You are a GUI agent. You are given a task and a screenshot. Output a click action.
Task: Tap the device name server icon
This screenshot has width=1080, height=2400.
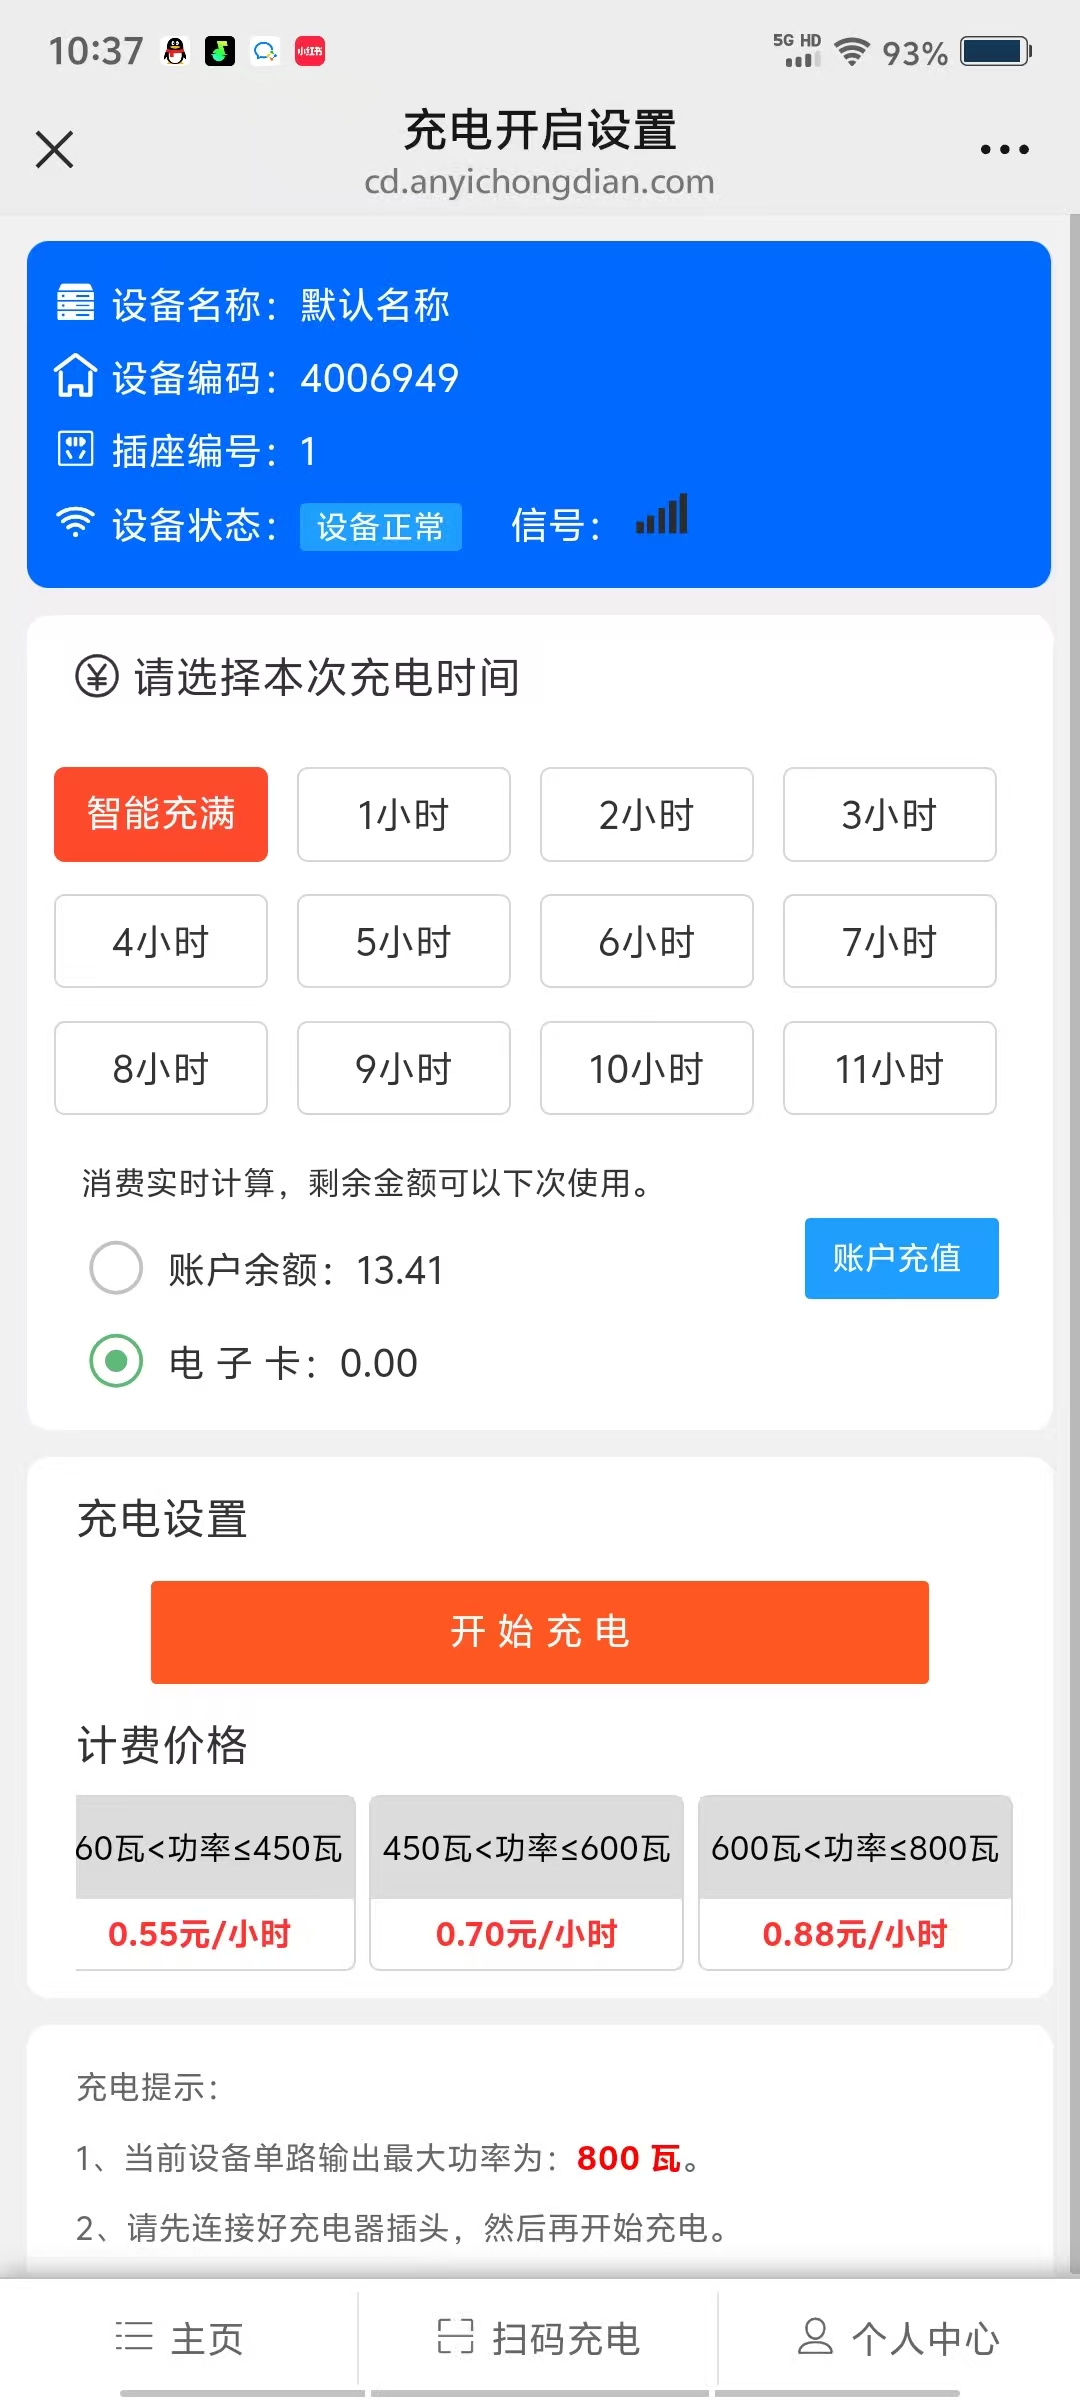pyautogui.click(x=75, y=303)
